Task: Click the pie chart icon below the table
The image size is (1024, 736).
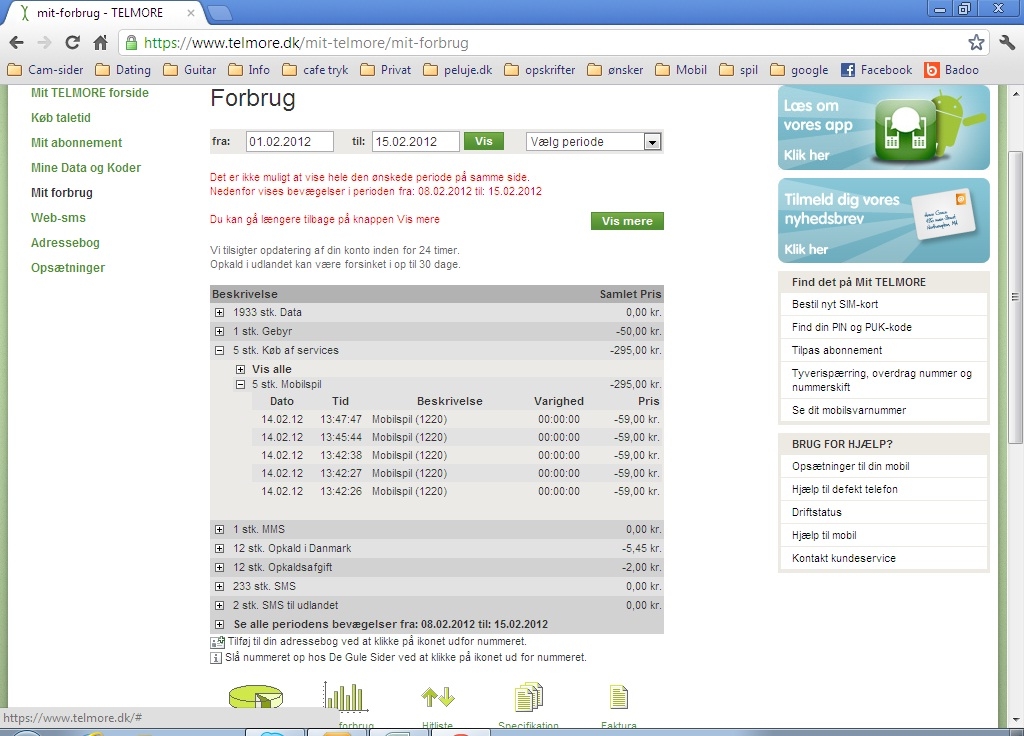Action: click(256, 698)
